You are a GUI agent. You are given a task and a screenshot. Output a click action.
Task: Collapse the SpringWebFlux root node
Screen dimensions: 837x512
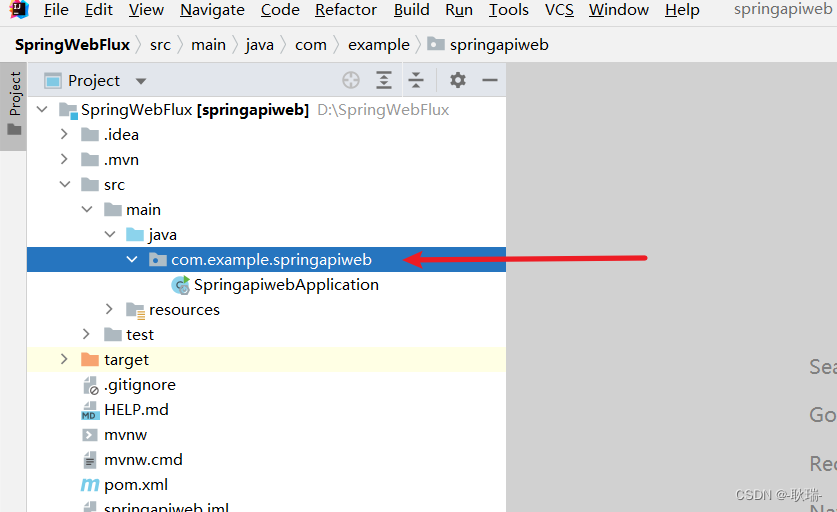pos(42,109)
